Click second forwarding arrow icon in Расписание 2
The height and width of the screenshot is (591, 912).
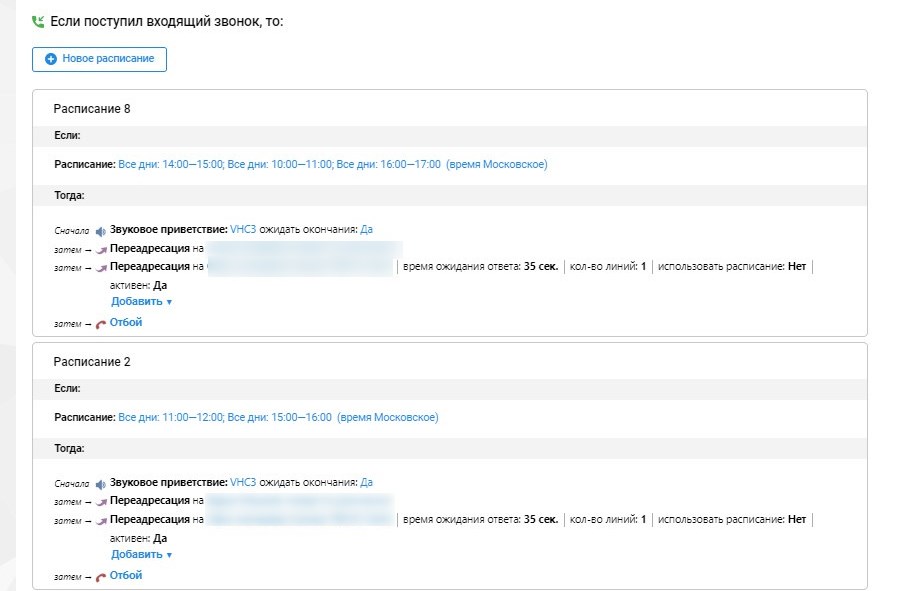pos(101,521)
